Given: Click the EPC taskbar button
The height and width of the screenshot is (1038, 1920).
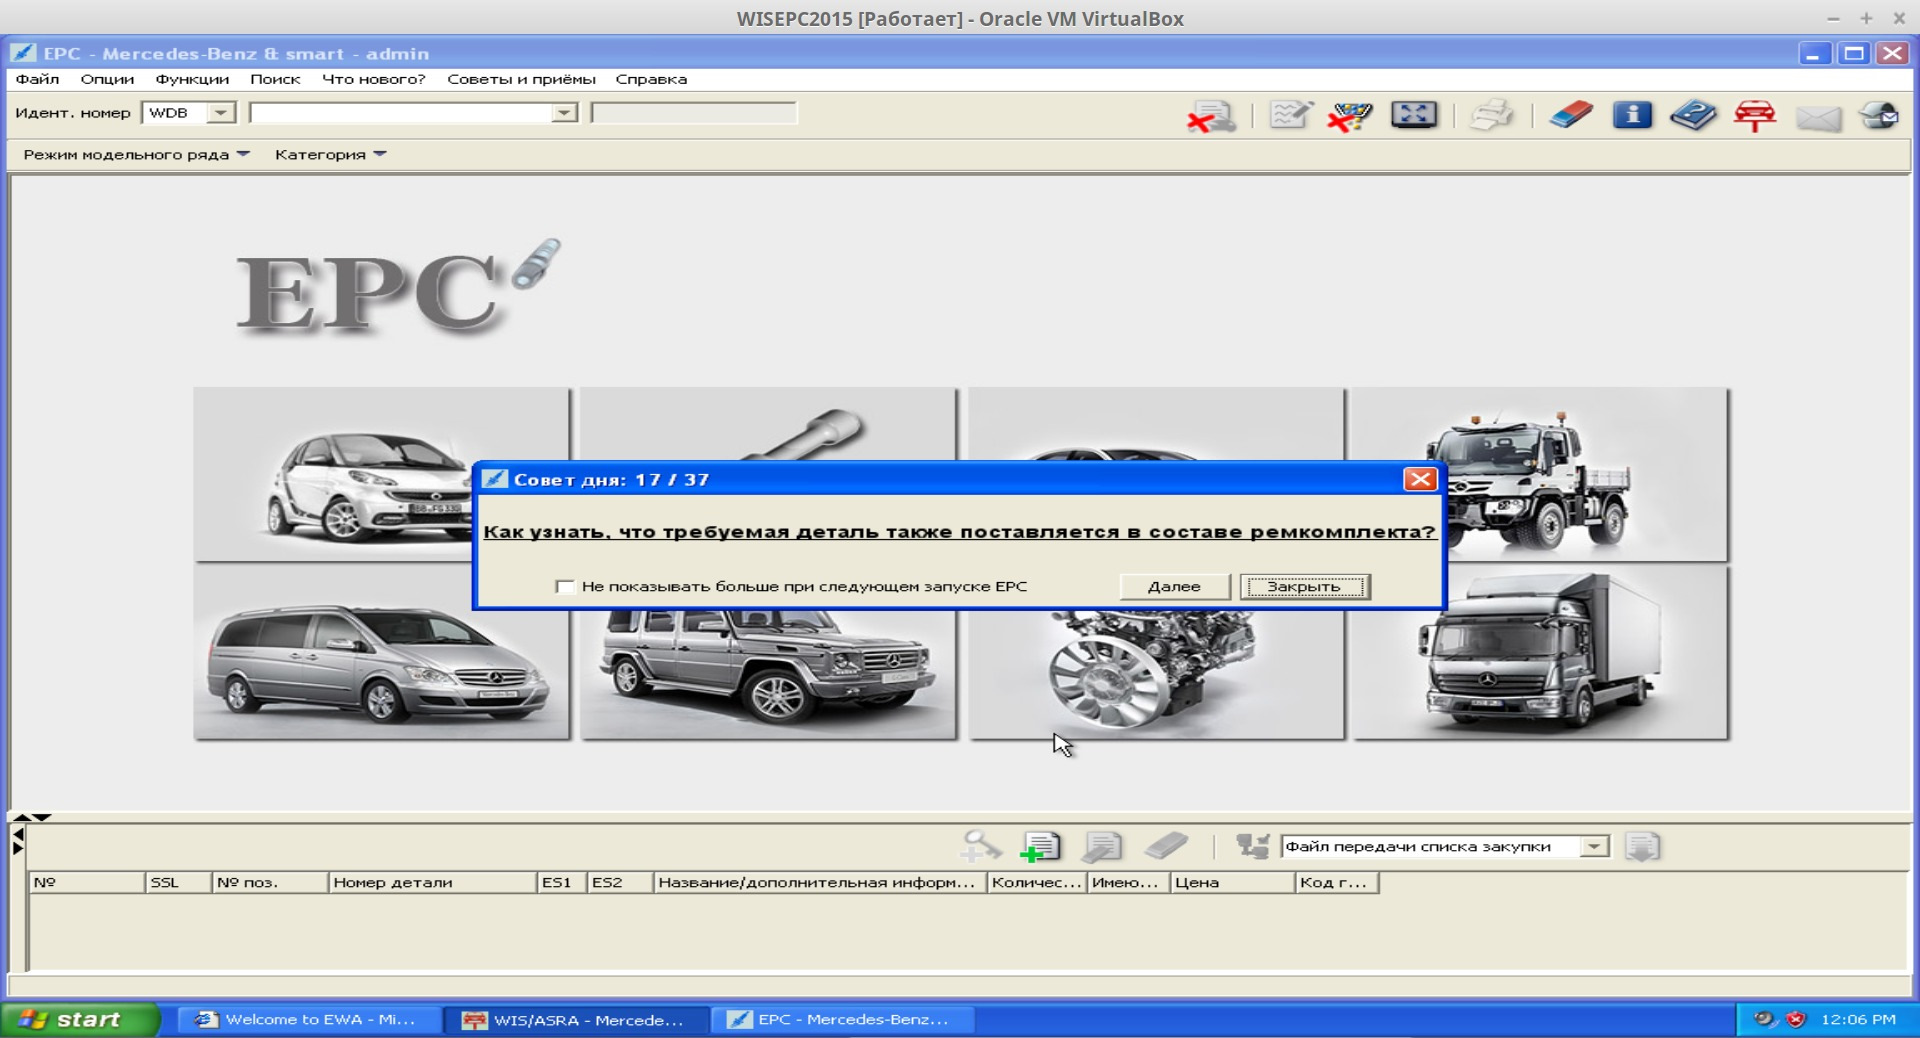Looking at the screenshot, I should (x=843, y=1020).
